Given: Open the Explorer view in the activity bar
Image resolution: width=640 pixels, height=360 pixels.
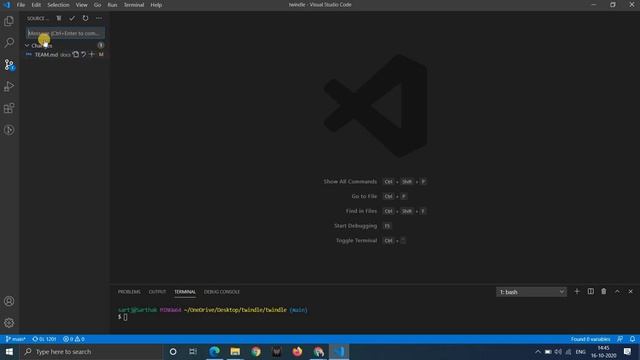Looking at the screenshot, I should tap(9, 21).
